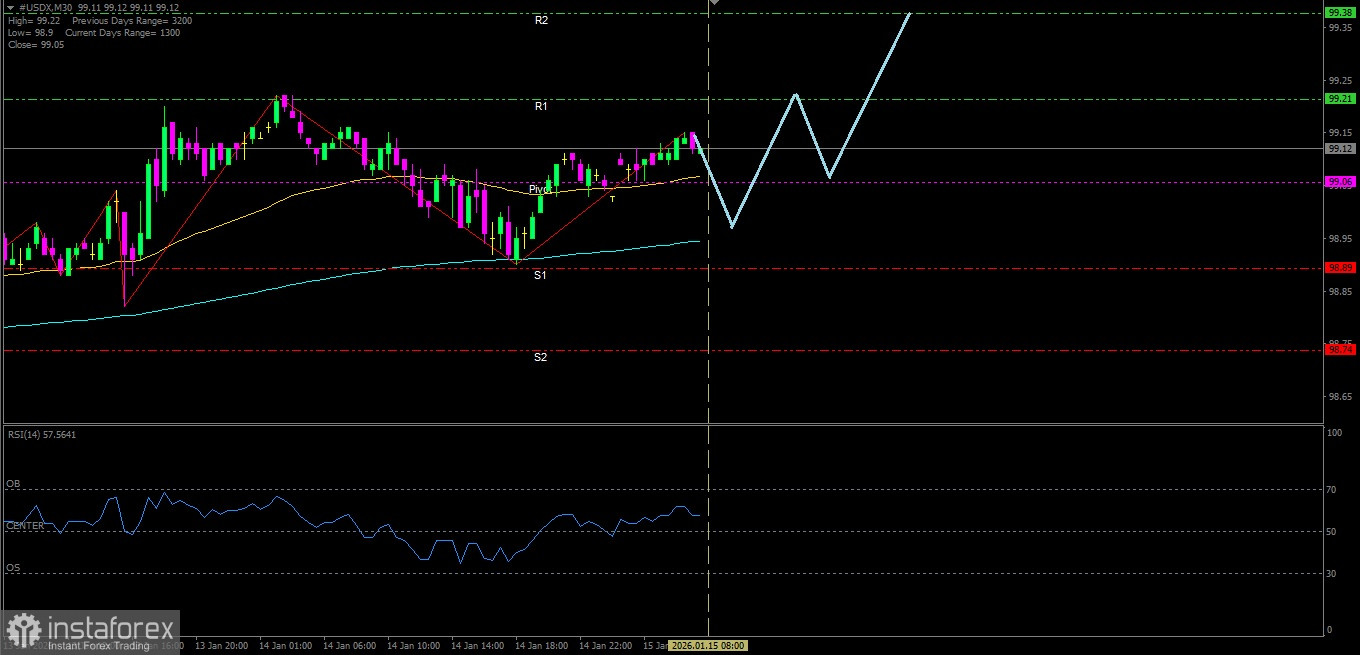This screenshot has height=655, width=1360.
Task: Open the chart menu arrow beside #USDX,M30
Action: click(x=10, y=7)
